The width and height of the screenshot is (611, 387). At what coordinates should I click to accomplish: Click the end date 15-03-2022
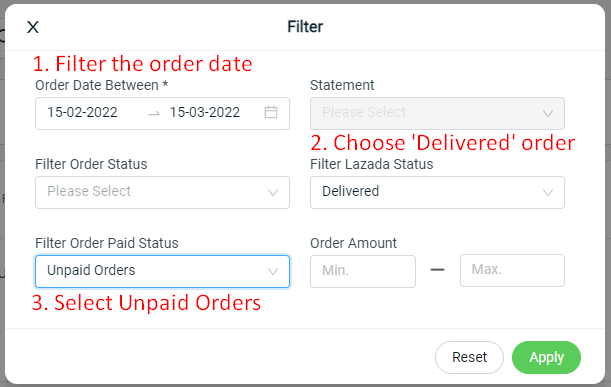click(205, 112)
